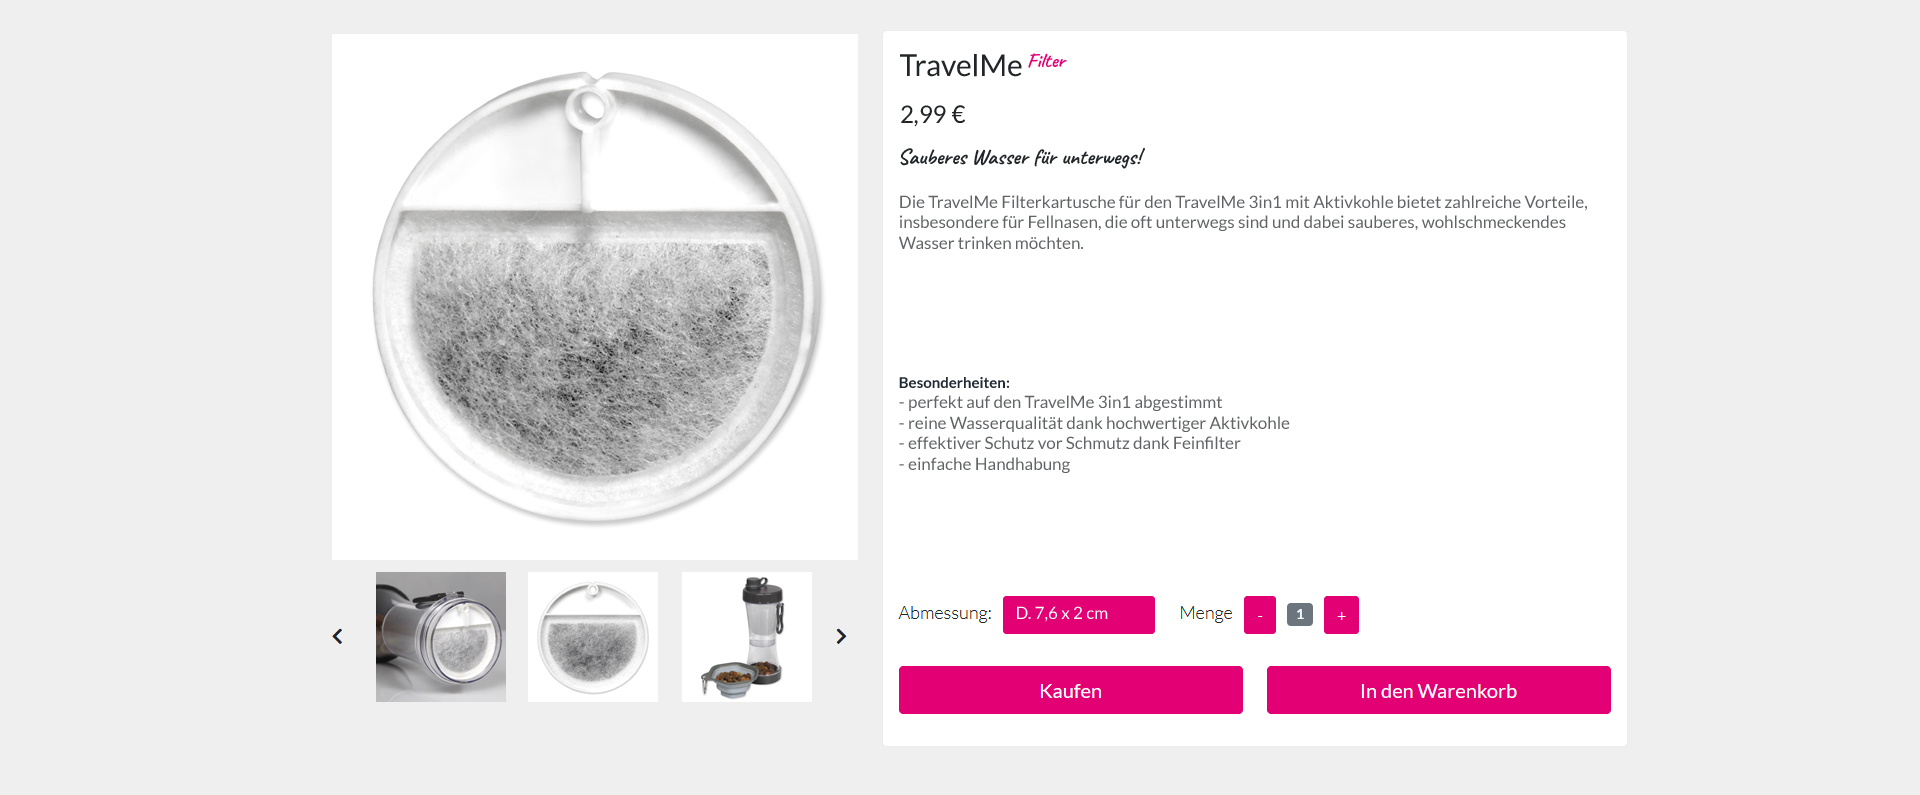Click the TravelMe Filterkartusche description paragraph
The height and width of the screenshot is (795, 1920).
(x=1242, y=222)
